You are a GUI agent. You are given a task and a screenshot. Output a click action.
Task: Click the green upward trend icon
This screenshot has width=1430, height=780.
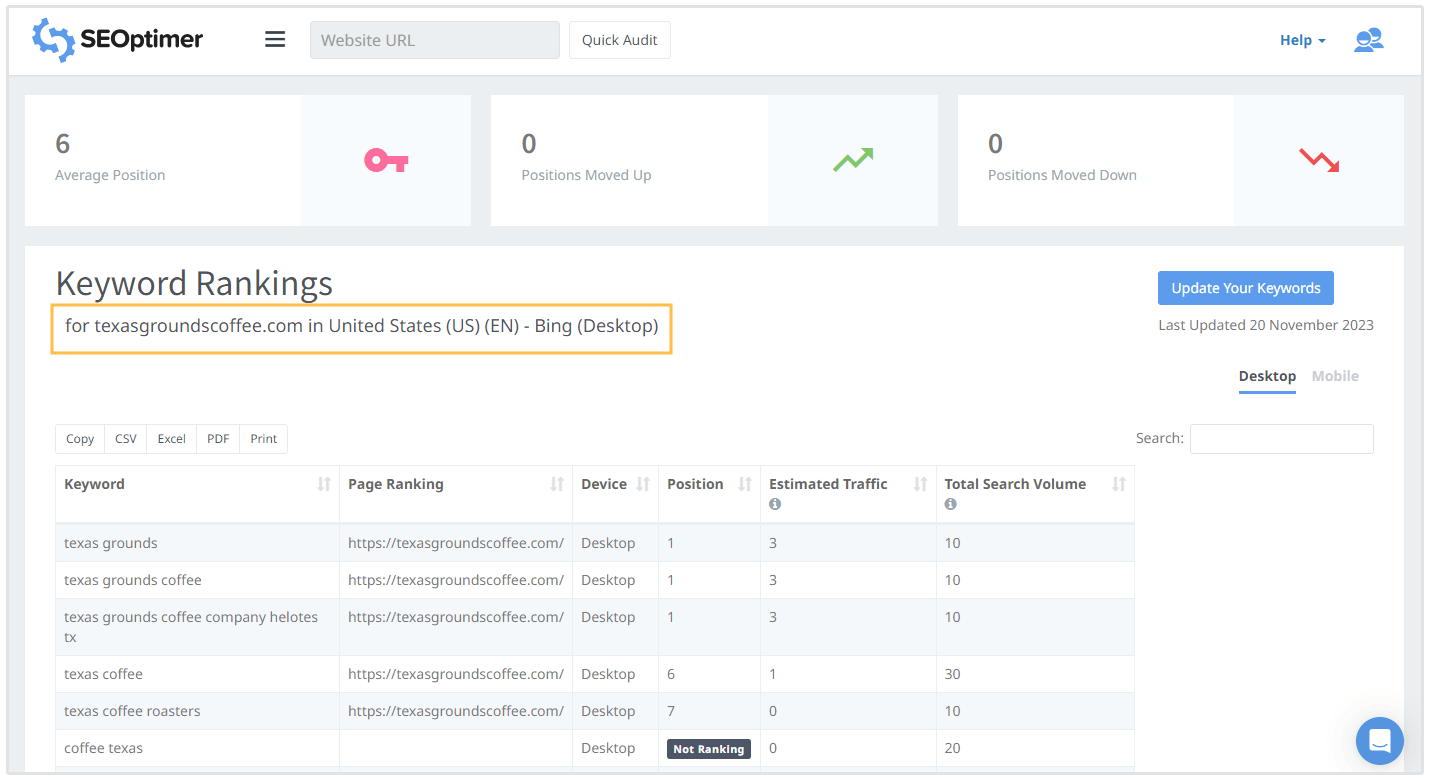click(852, 159)
